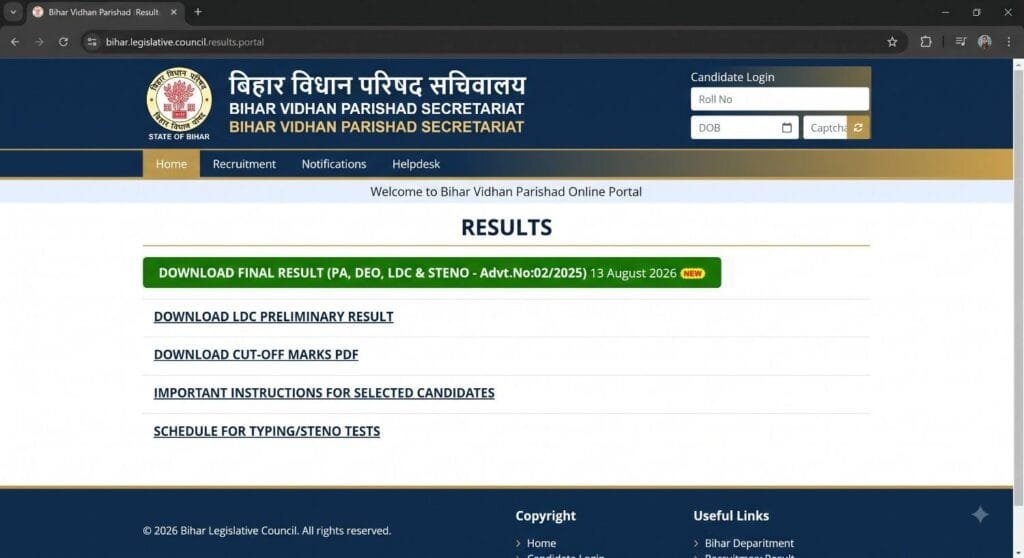Click the address bar URL text
This screenshot has height=558, width=1024.
(x=185, y=42)
